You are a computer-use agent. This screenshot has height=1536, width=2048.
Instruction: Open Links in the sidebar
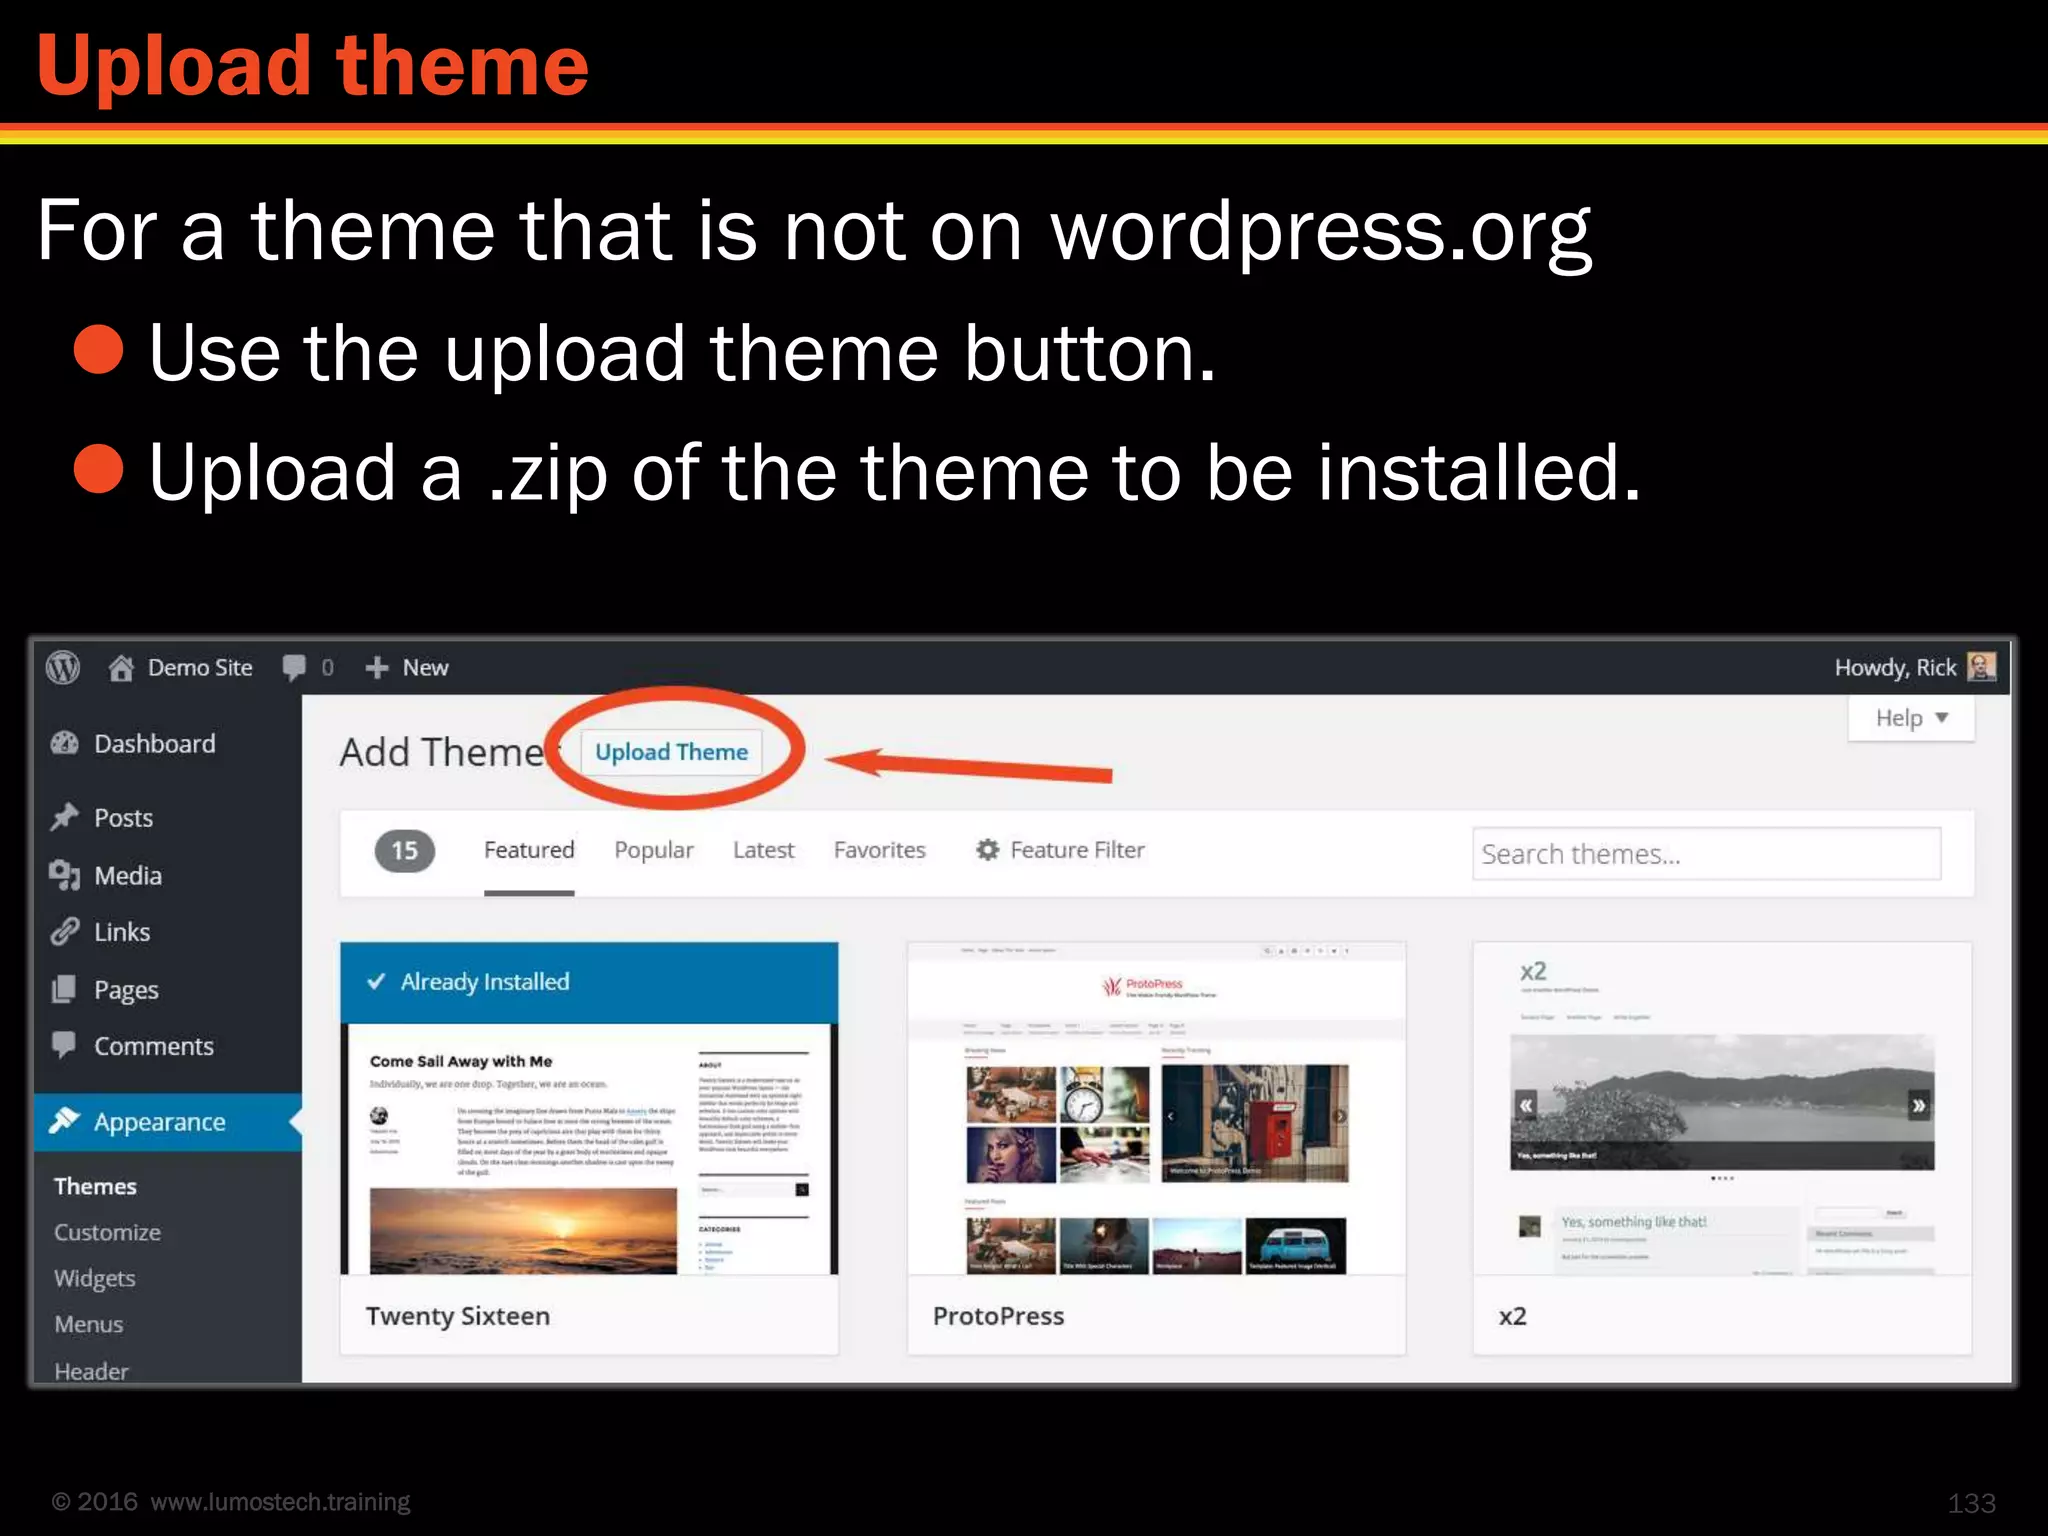click(122, 932)
